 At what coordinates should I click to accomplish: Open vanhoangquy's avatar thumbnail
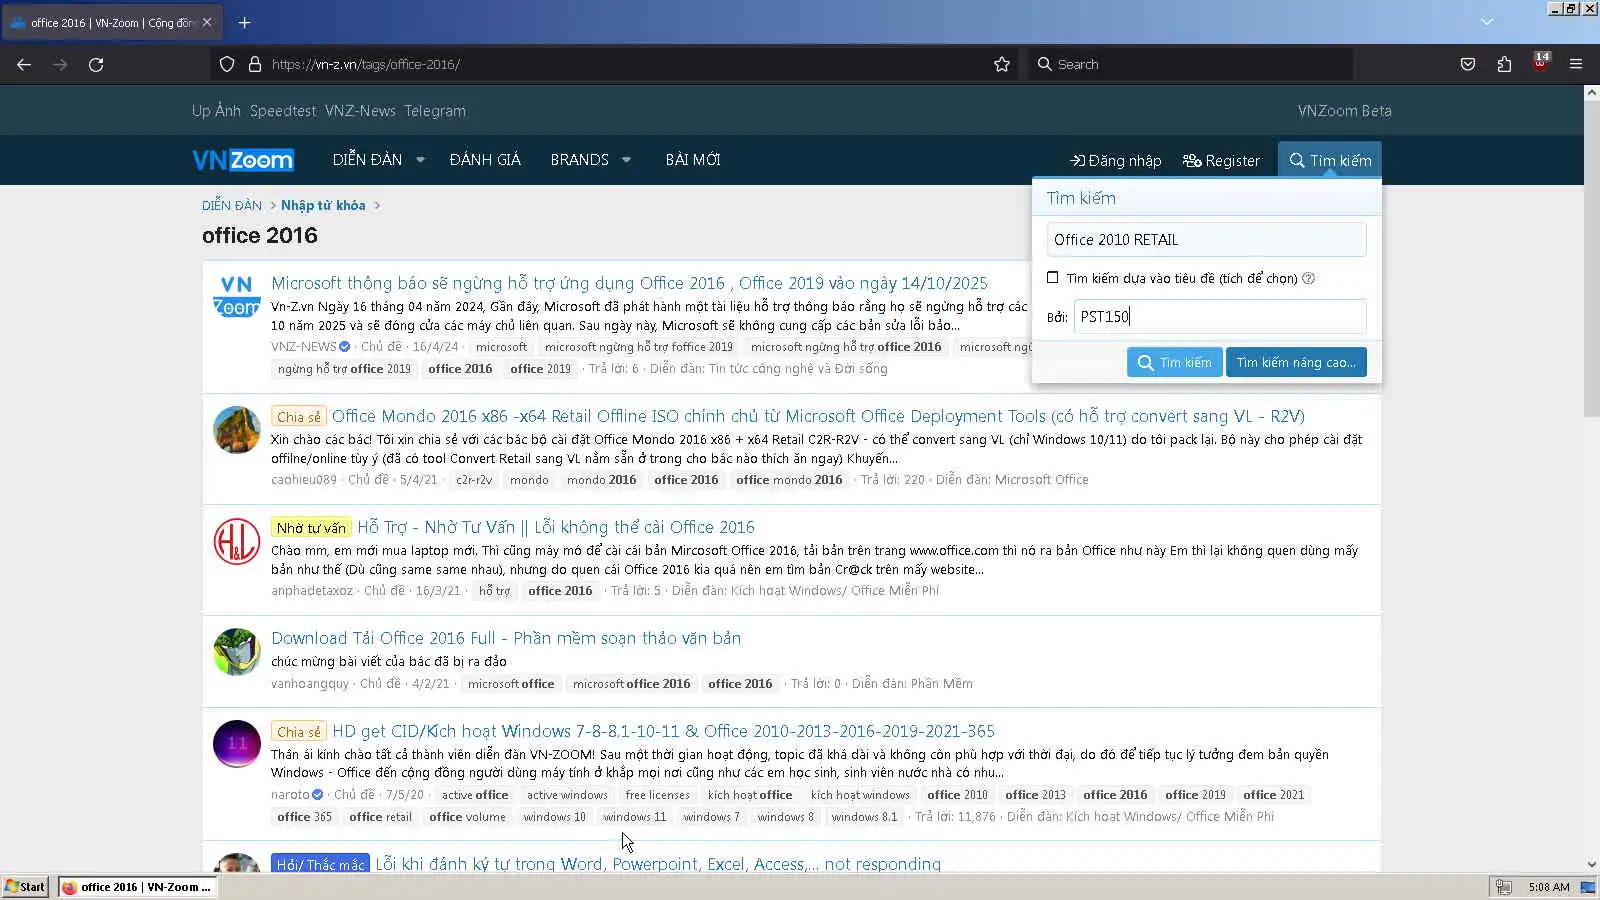237,652
